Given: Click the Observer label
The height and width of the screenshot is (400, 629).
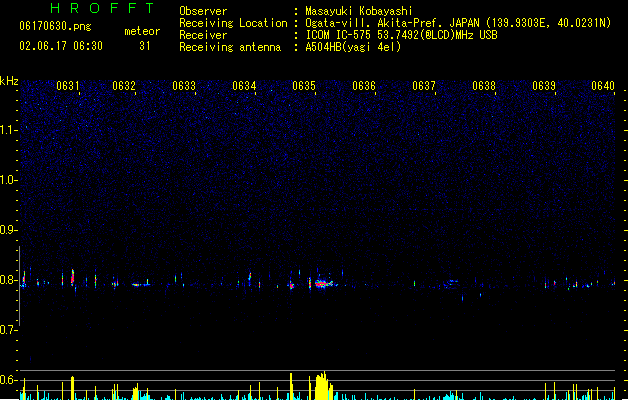Looking at the screenshot, I should 203,11.
